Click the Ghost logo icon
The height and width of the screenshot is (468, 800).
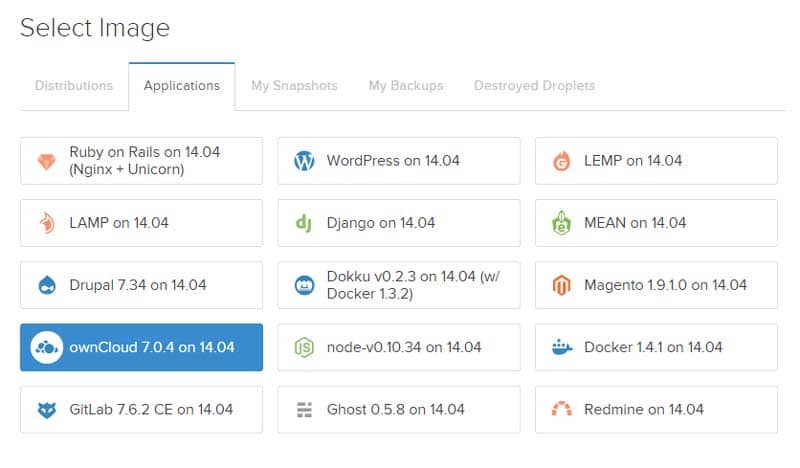[x=304, y=410]
